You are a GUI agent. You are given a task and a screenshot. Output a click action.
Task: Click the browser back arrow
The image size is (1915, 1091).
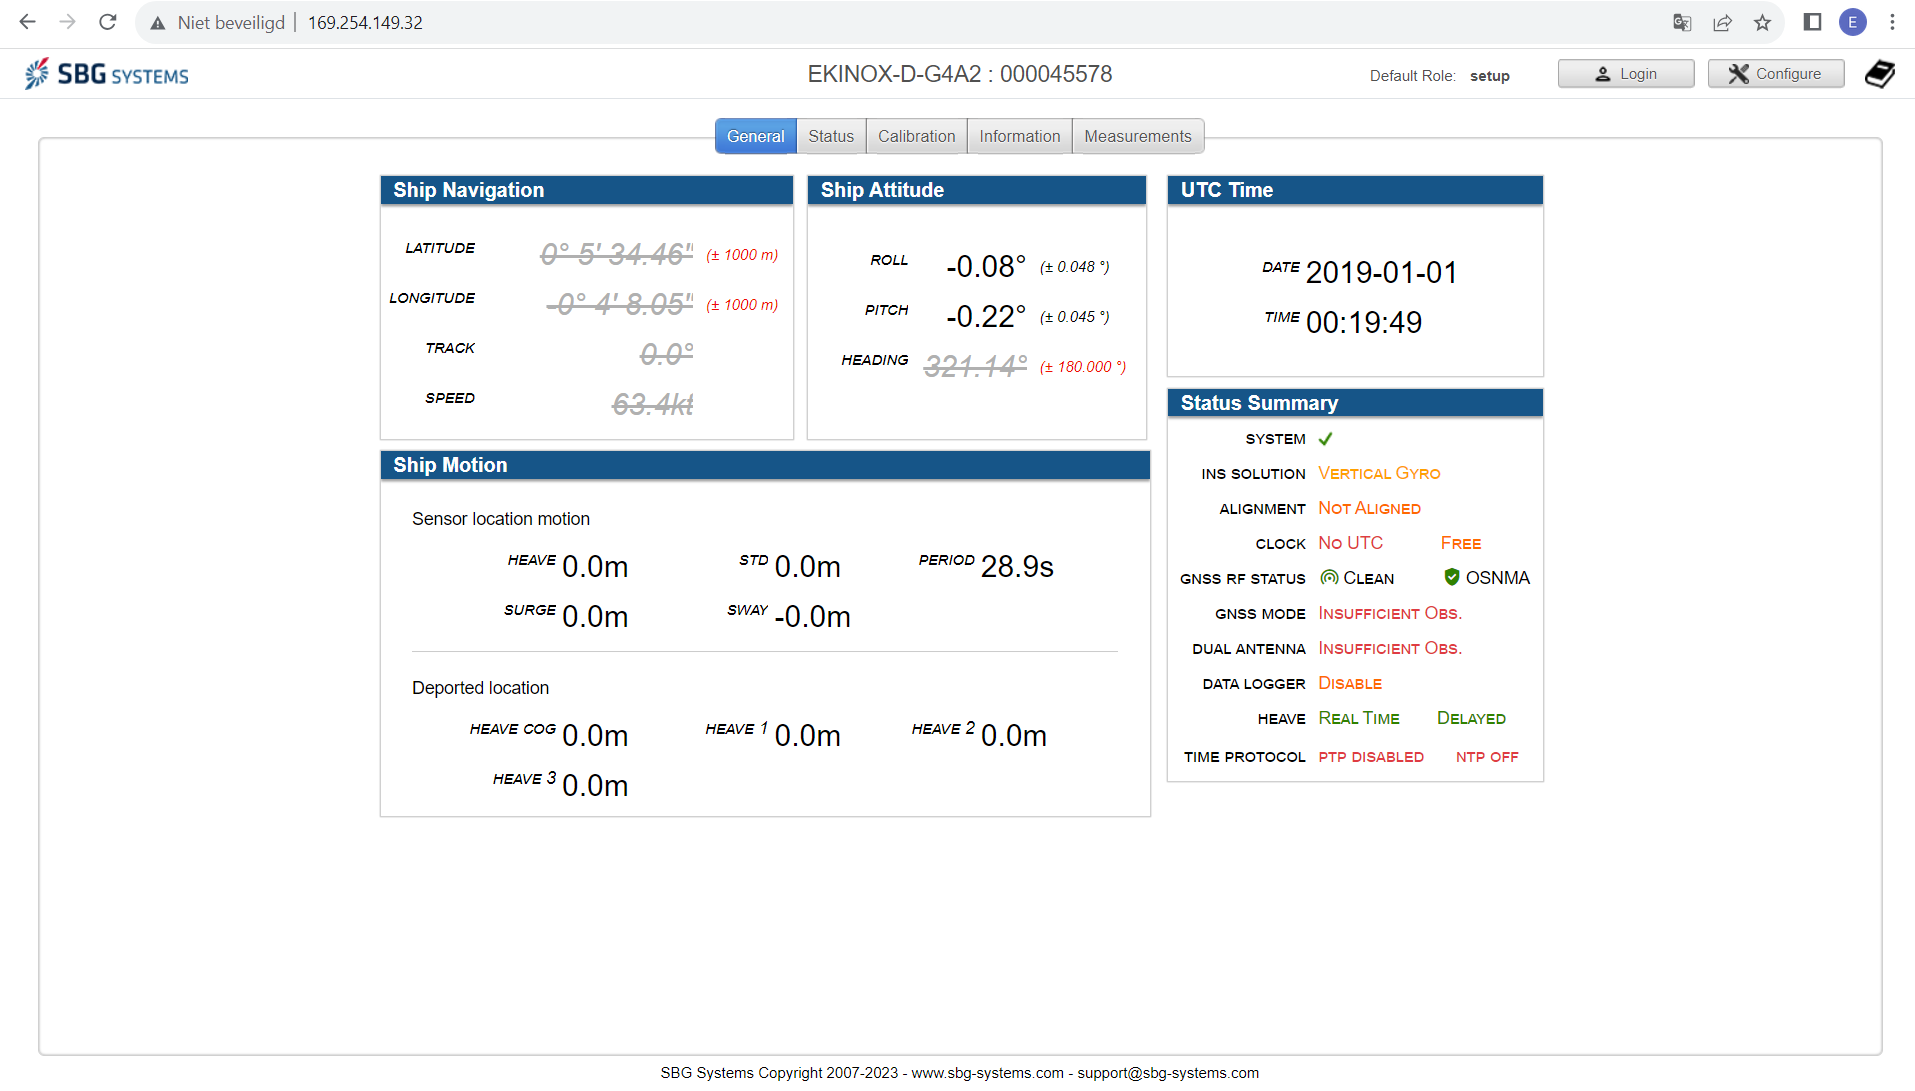click(27, 22)
